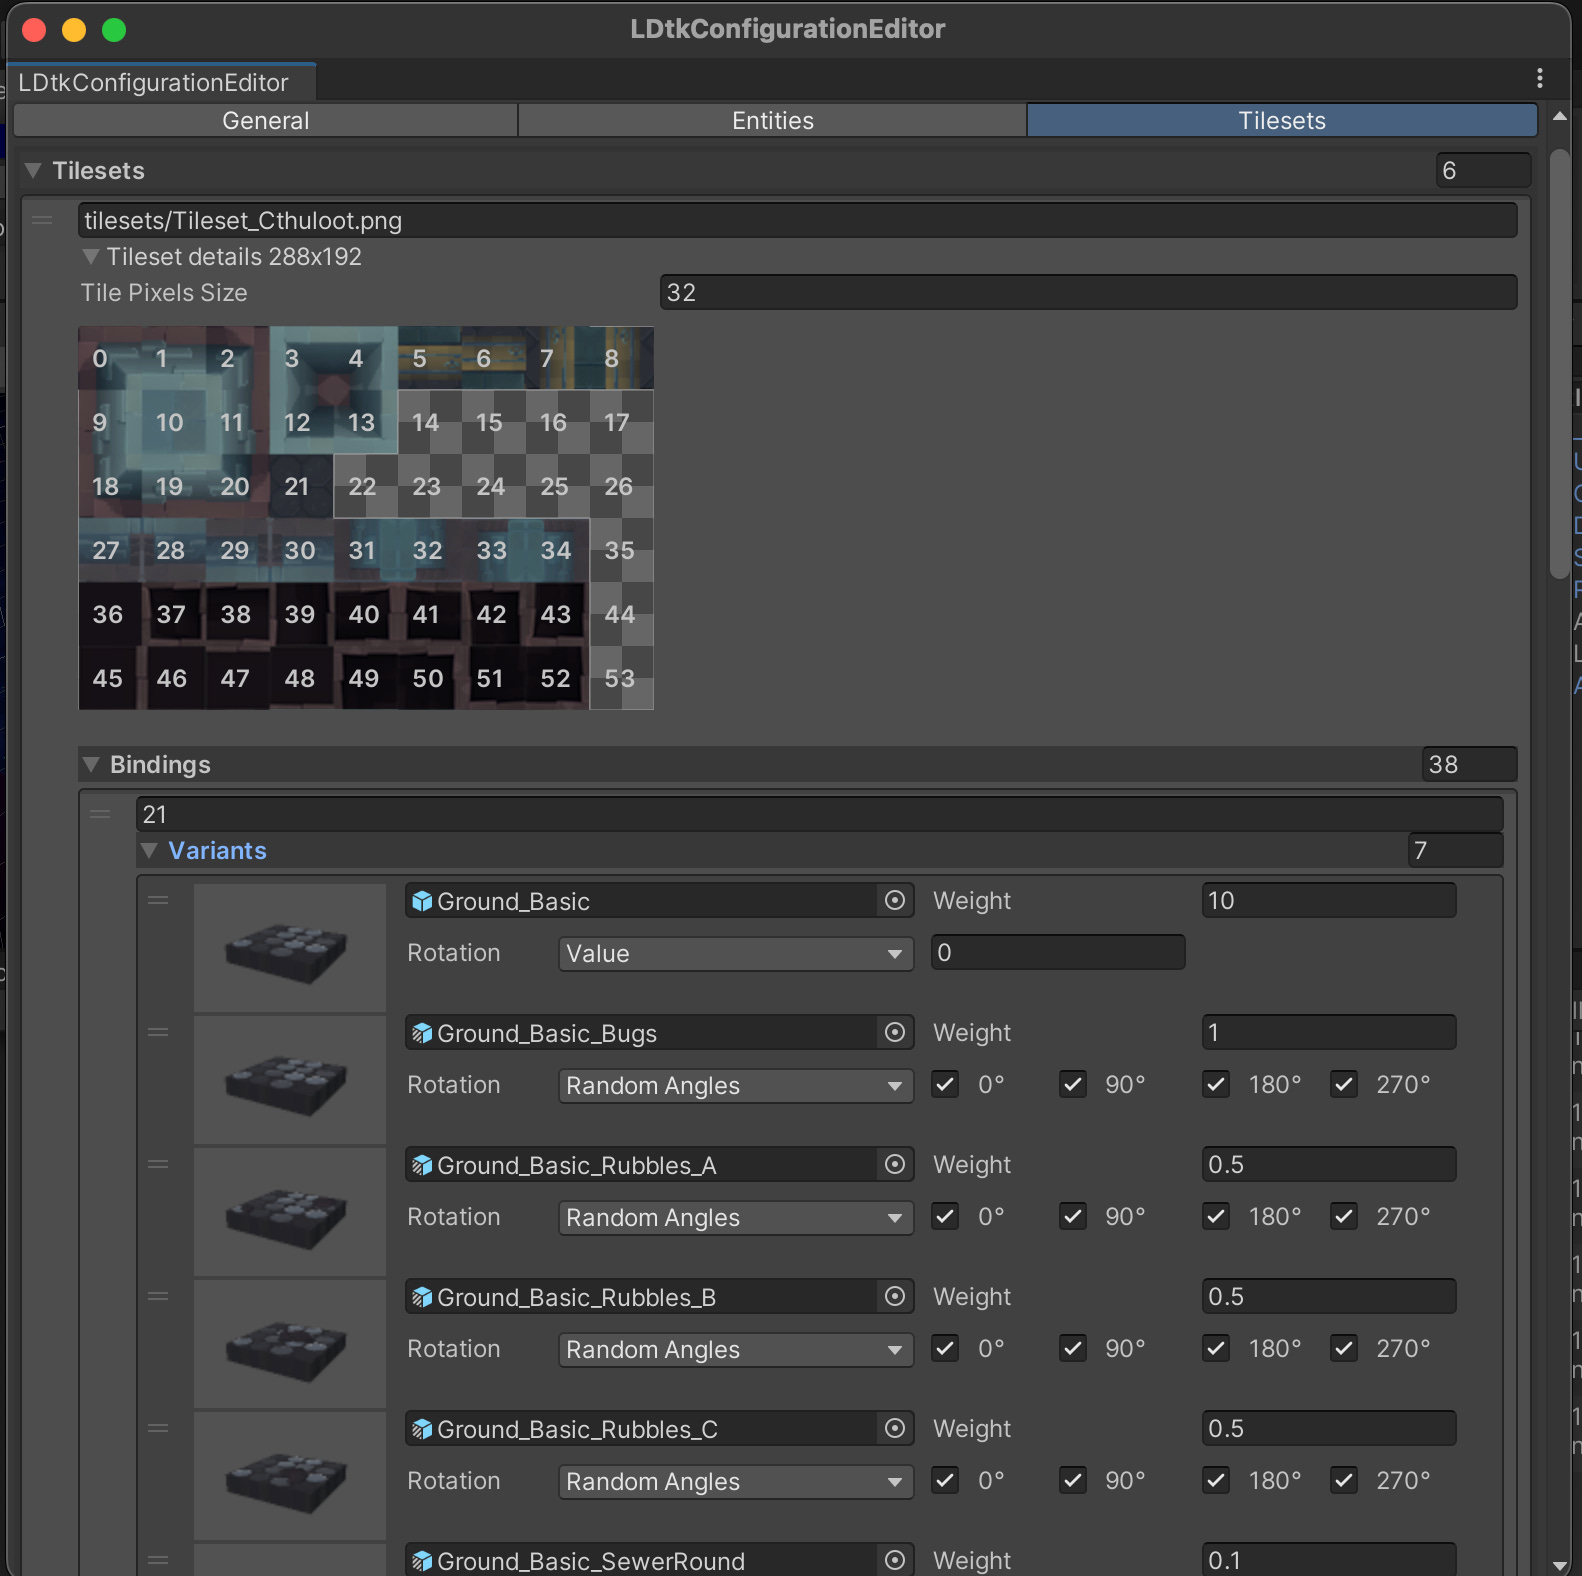Open object picker for Ground_Basic_SewerRound

point(895,1560)
